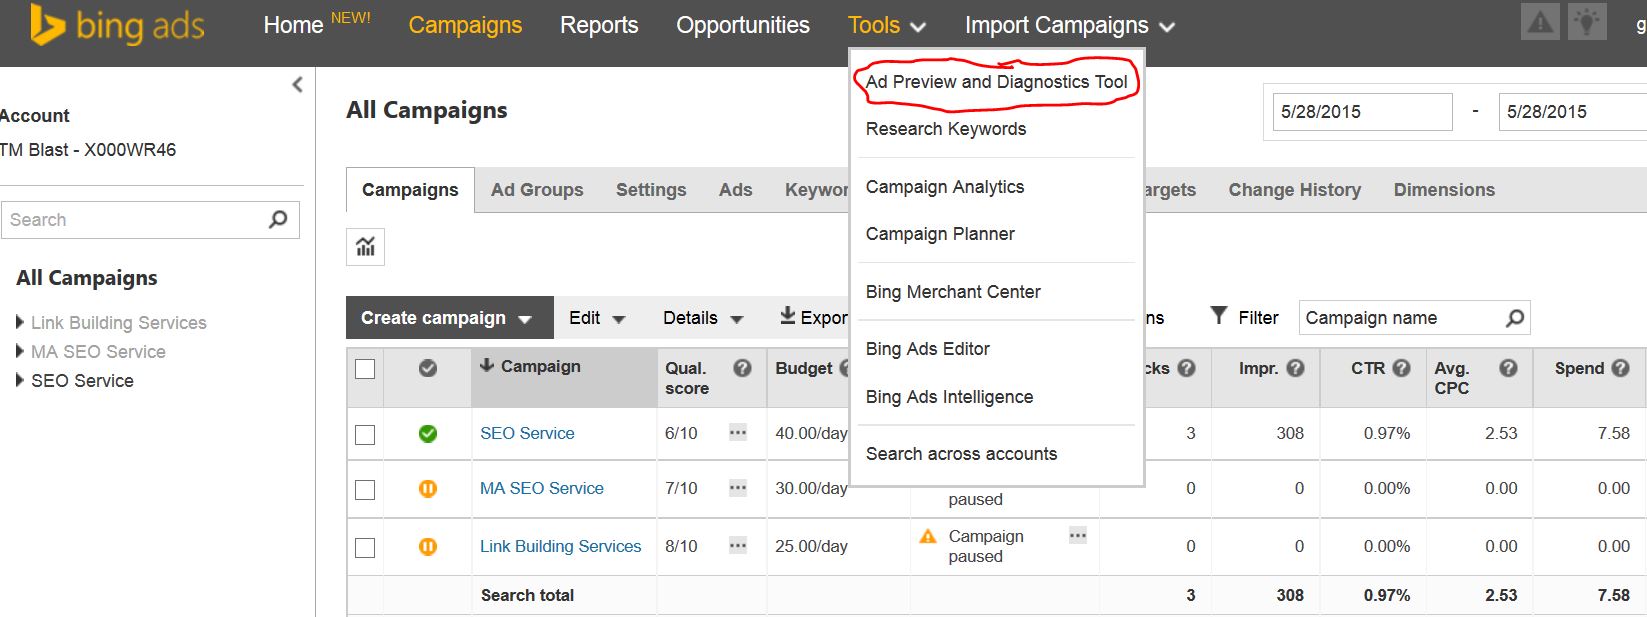Click the paused status icon for MA SEO Service
Screen dimensions: 1647x617
coord(428,489)
